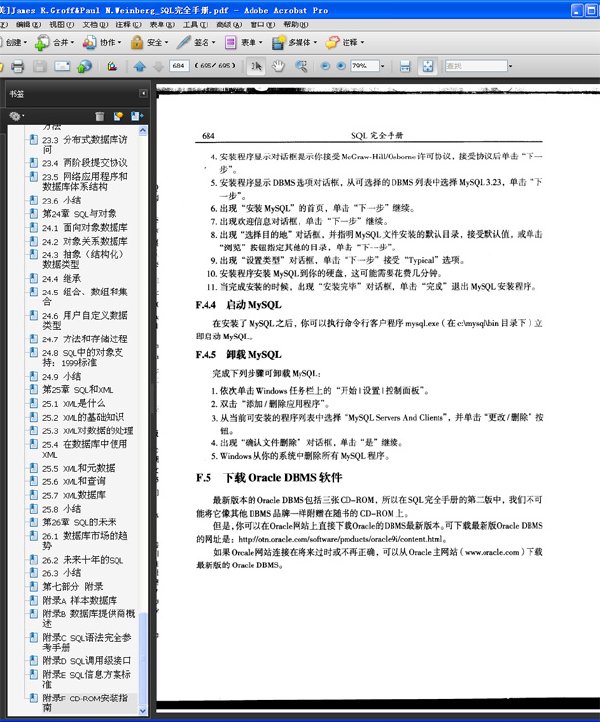Open bookmark 附录F CD-ROM安装指南

(x=85, y=703)
